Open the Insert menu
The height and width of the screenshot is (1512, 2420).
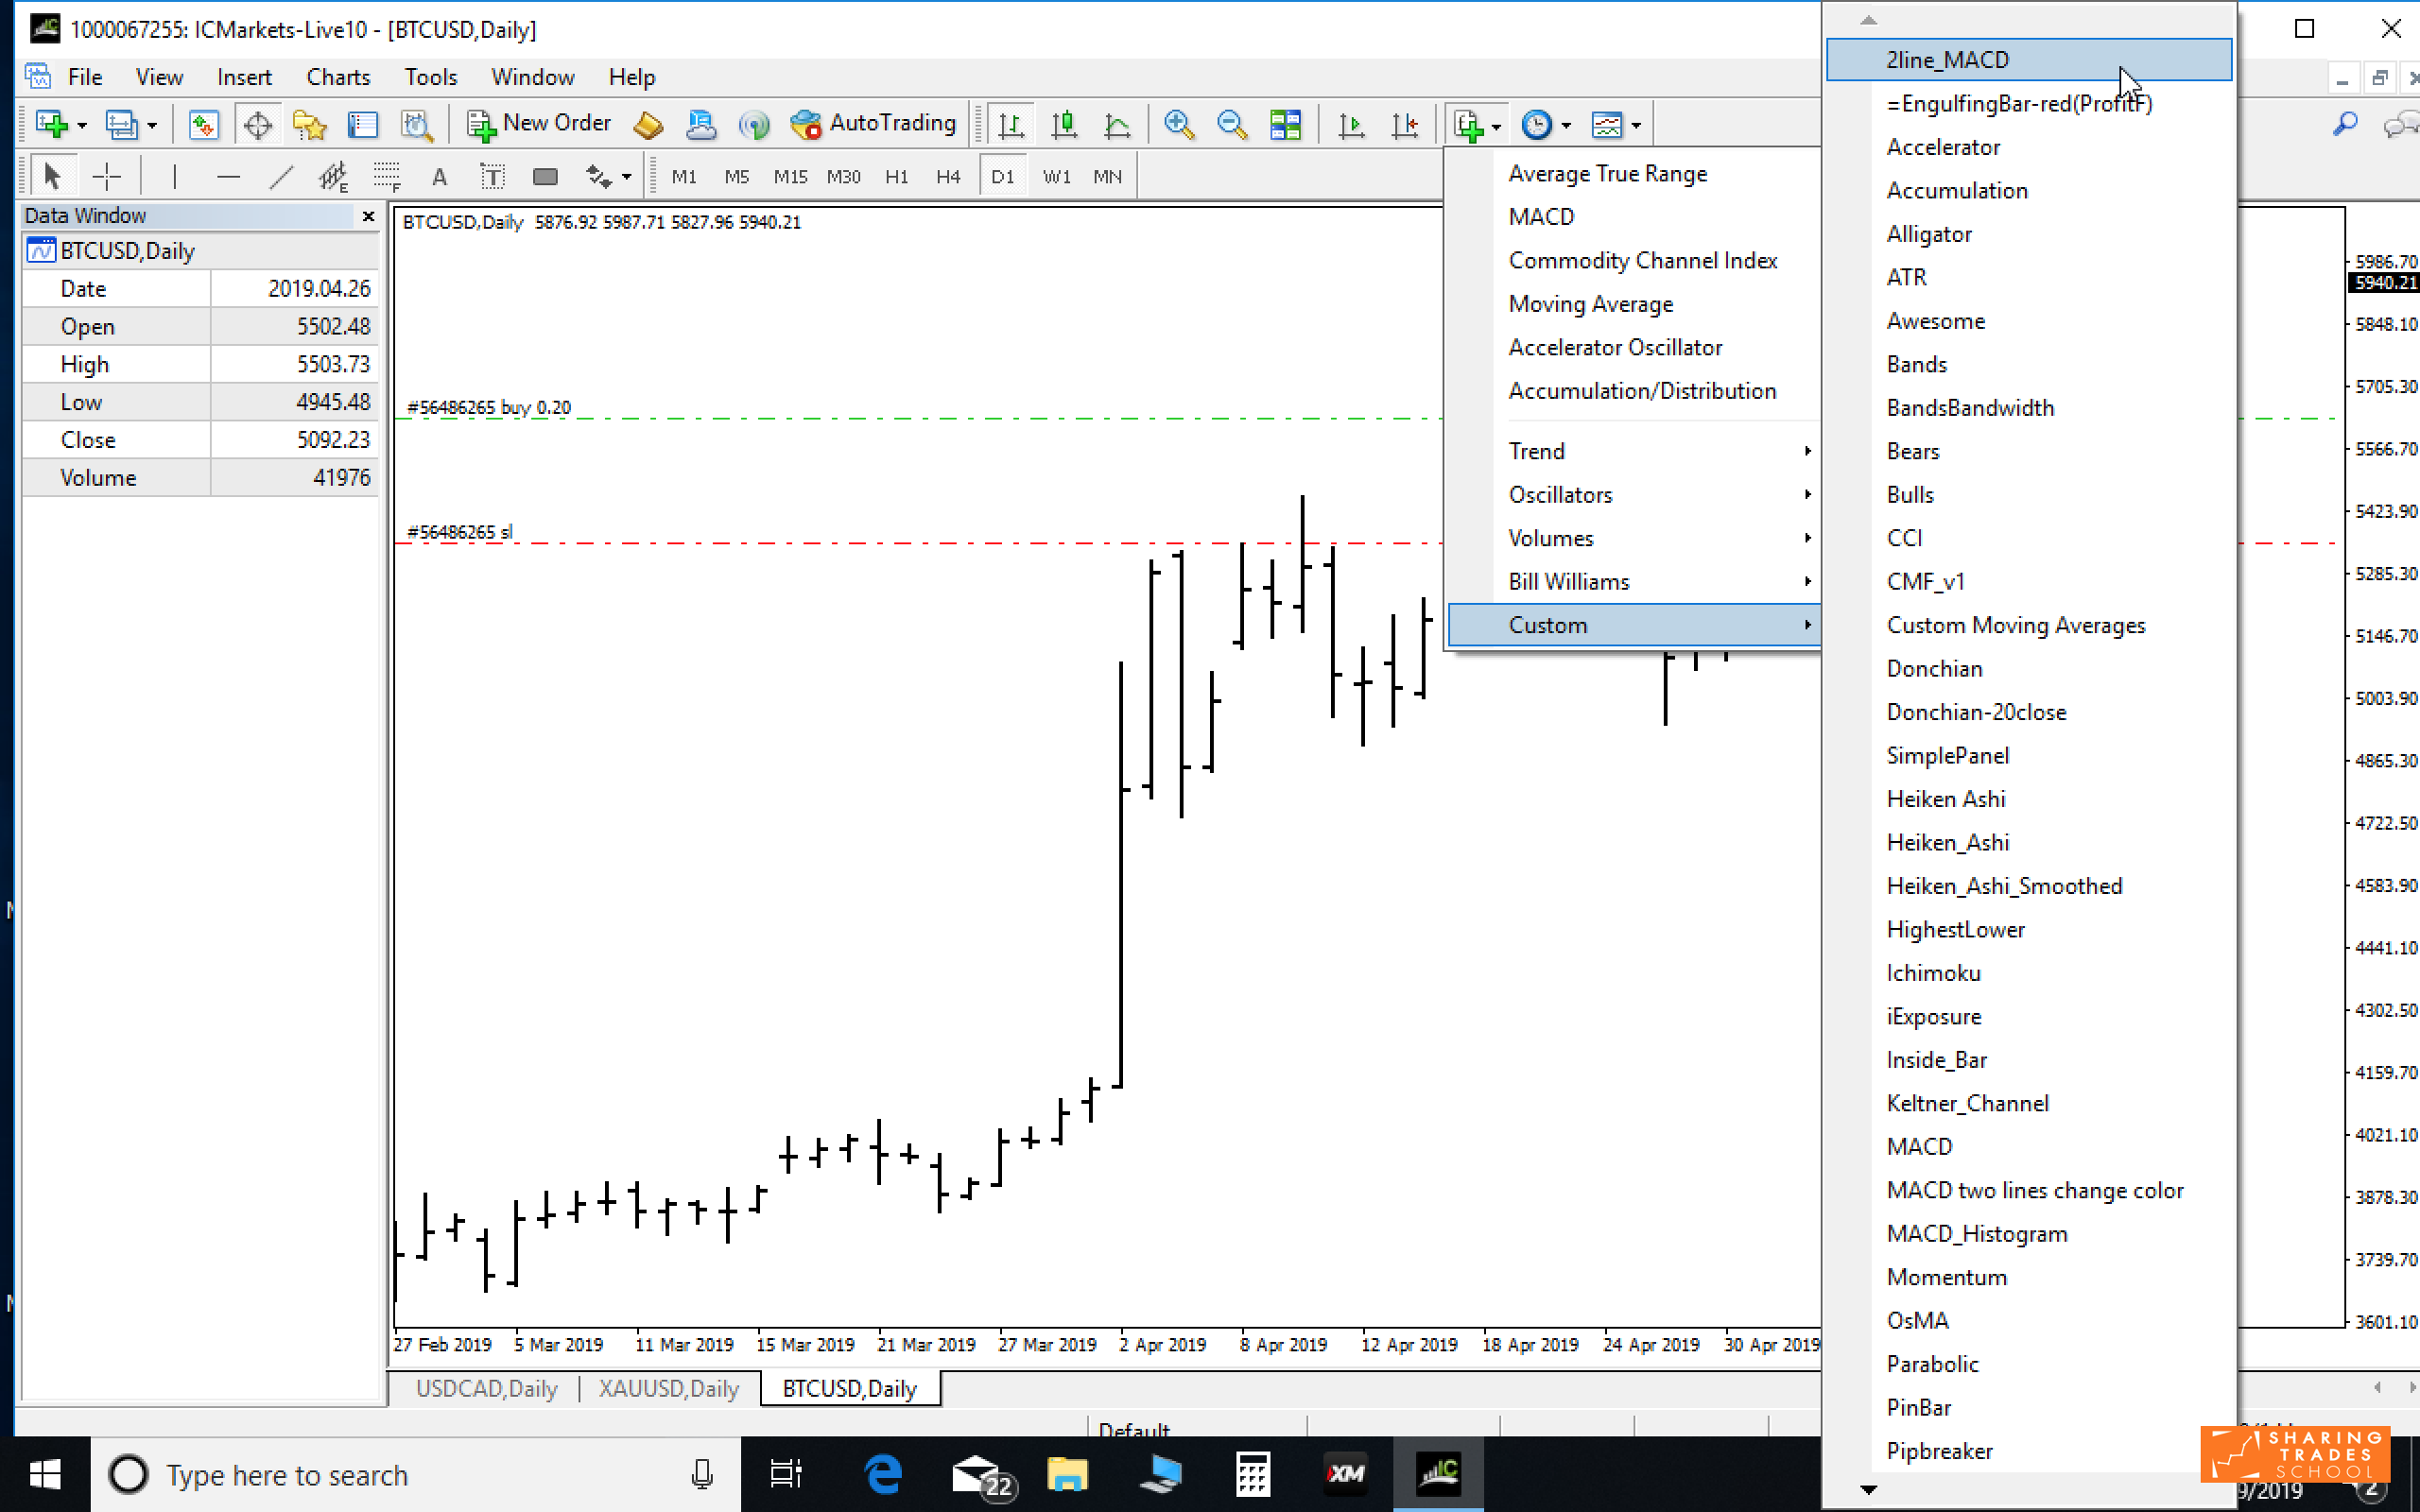244,77
